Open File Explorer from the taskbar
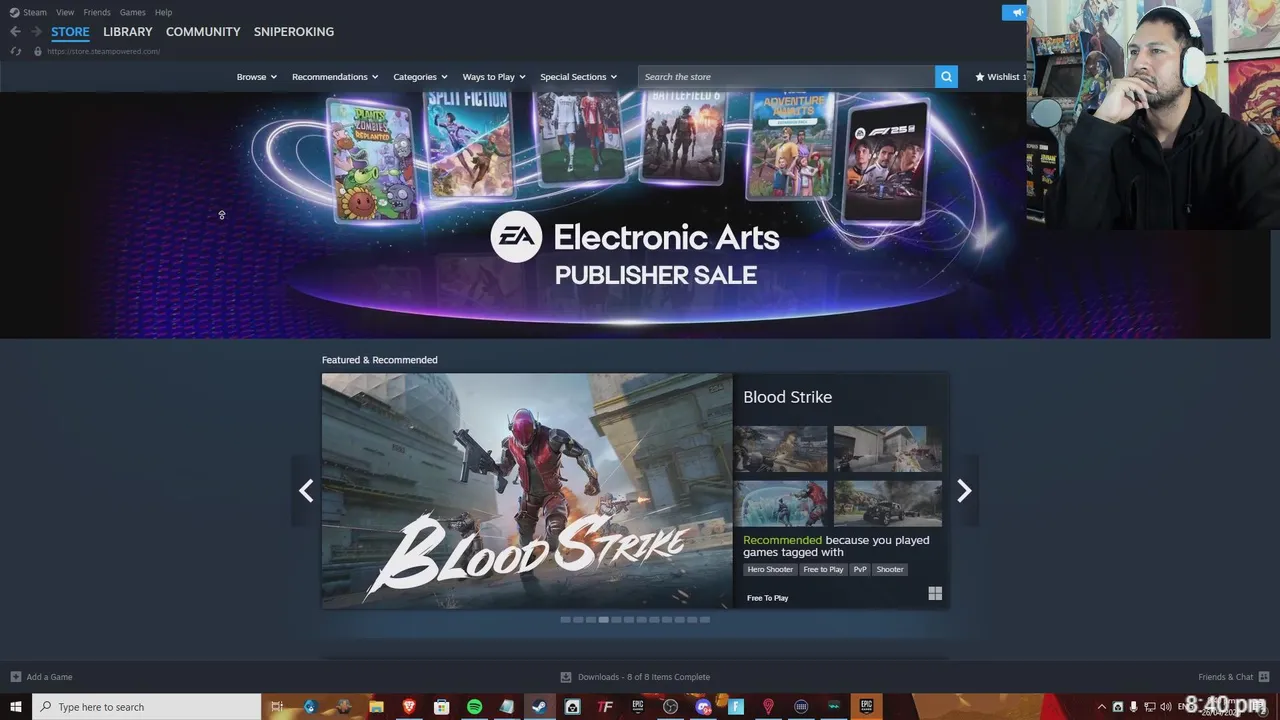This screenshot has width=1280, height=720. (376, 707)
